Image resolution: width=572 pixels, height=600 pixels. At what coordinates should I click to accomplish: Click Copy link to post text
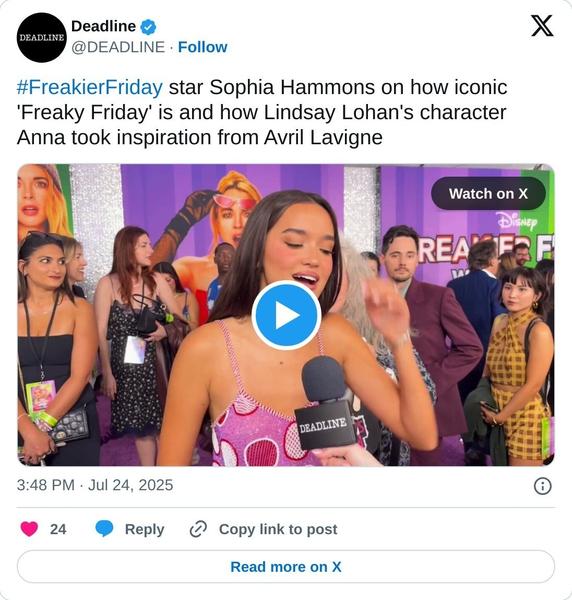point(278,529)
